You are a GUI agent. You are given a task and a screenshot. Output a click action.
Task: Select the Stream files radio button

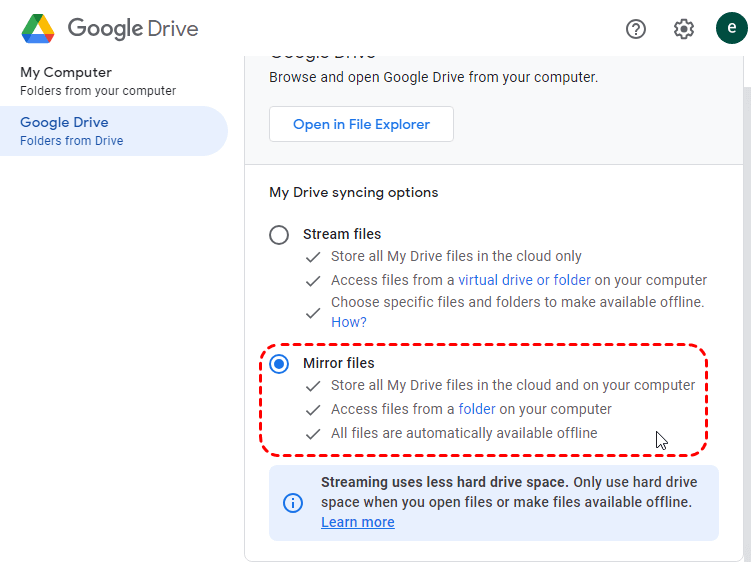280,235
